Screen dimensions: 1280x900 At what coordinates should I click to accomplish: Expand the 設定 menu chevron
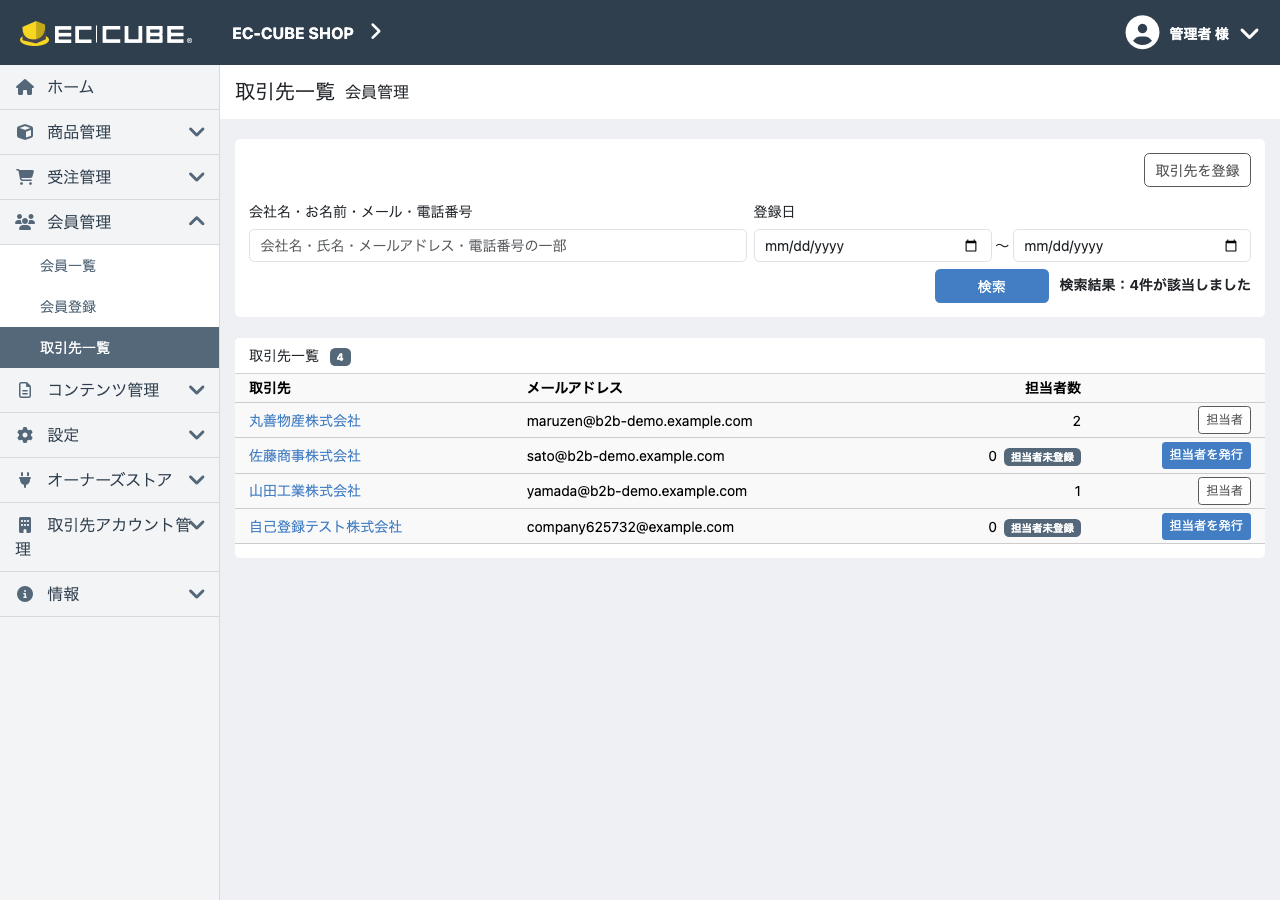click(x=197, y=435)
